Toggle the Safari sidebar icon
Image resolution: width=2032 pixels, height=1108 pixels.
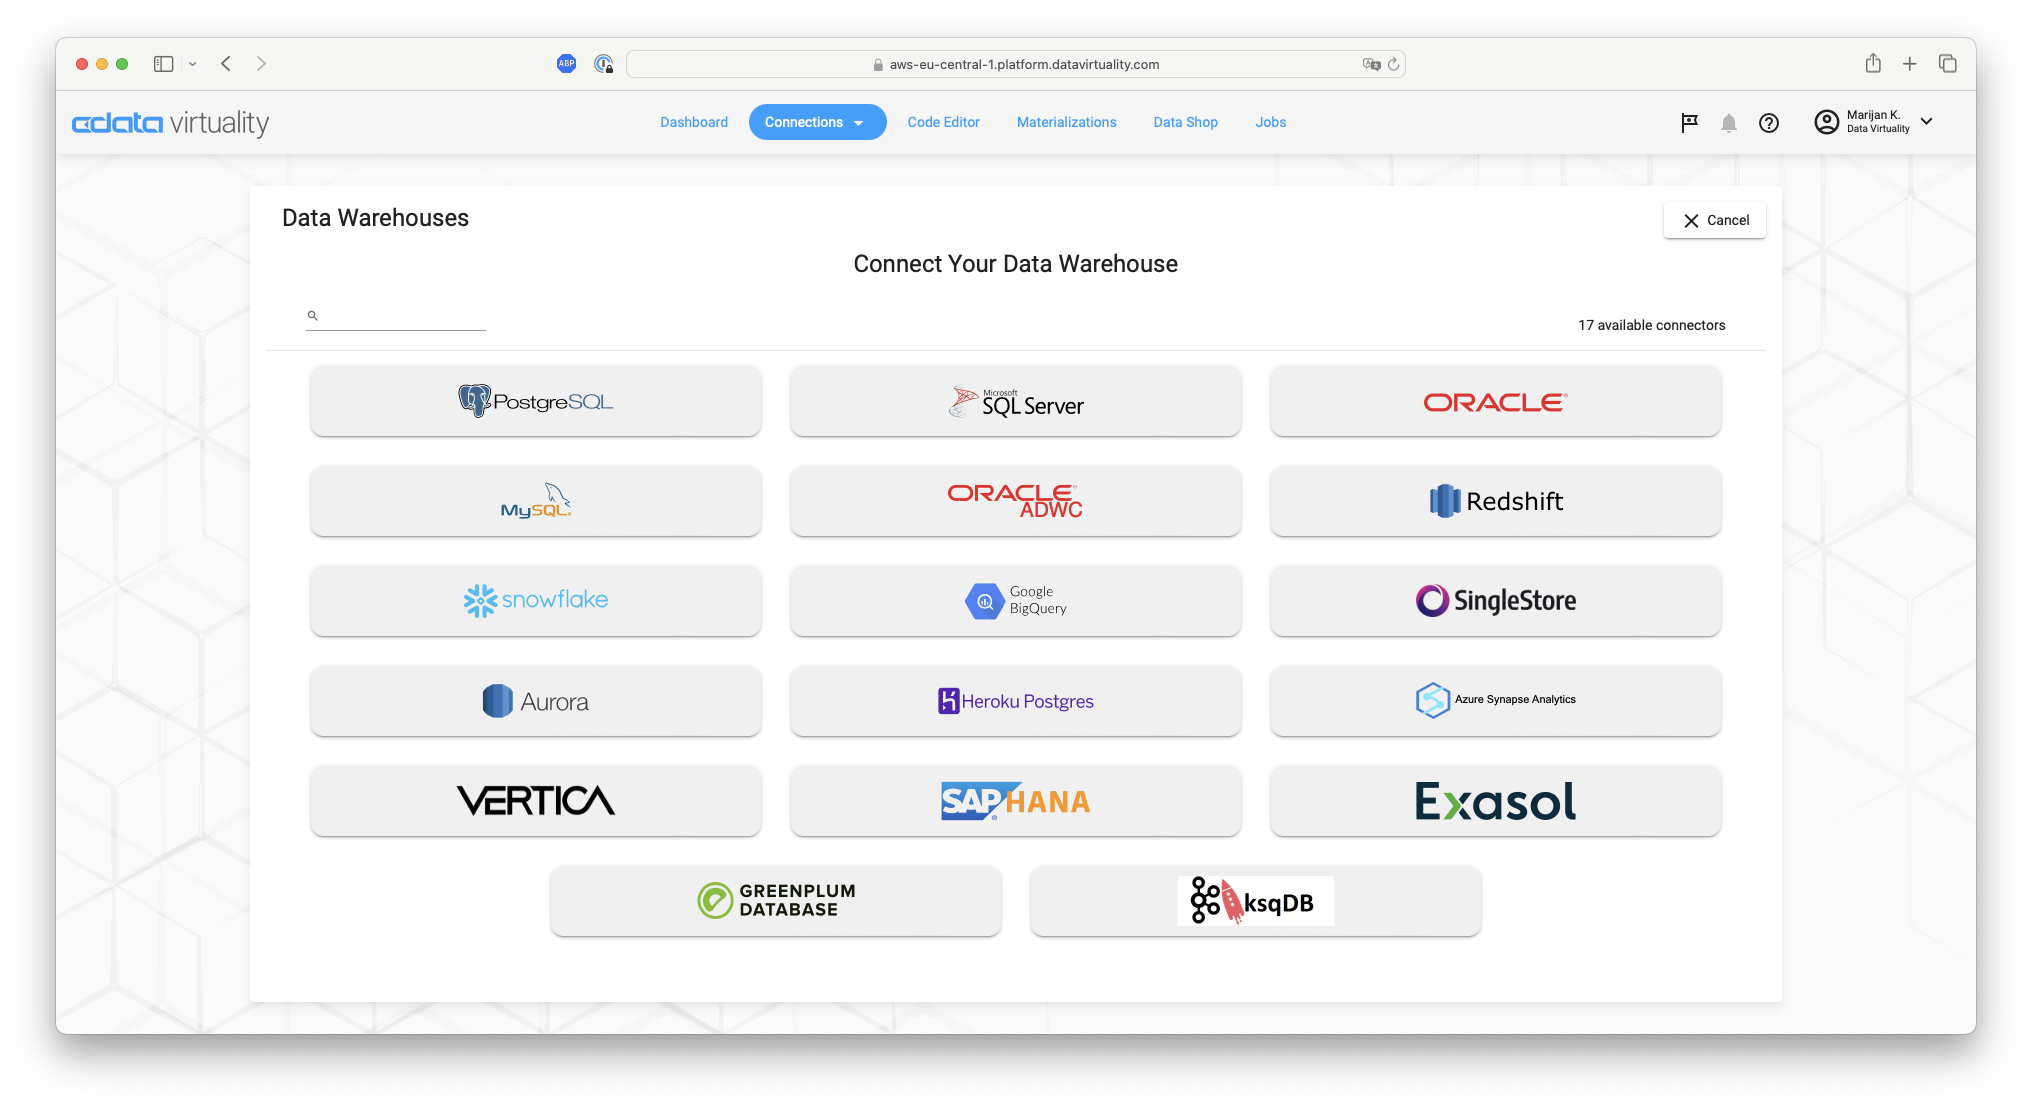(x=163, y=64)
